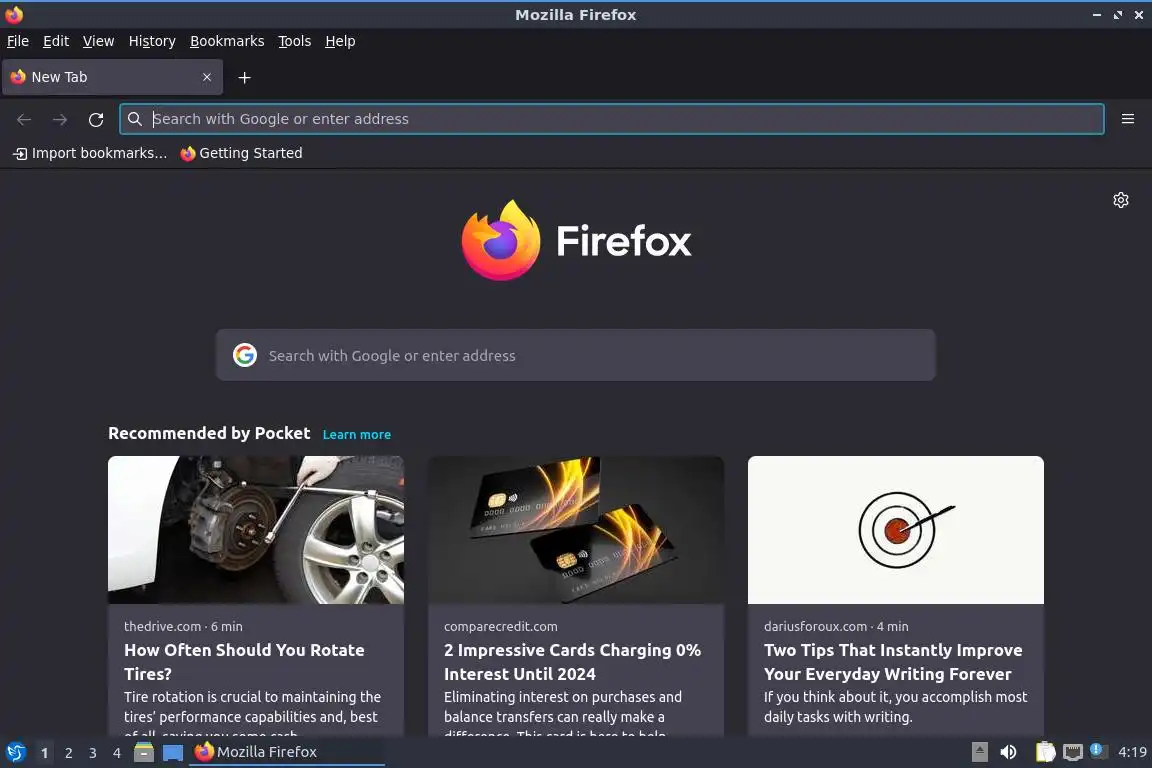Open 2 Impressive Cards Charging 0% headline

tap(572, 661)
